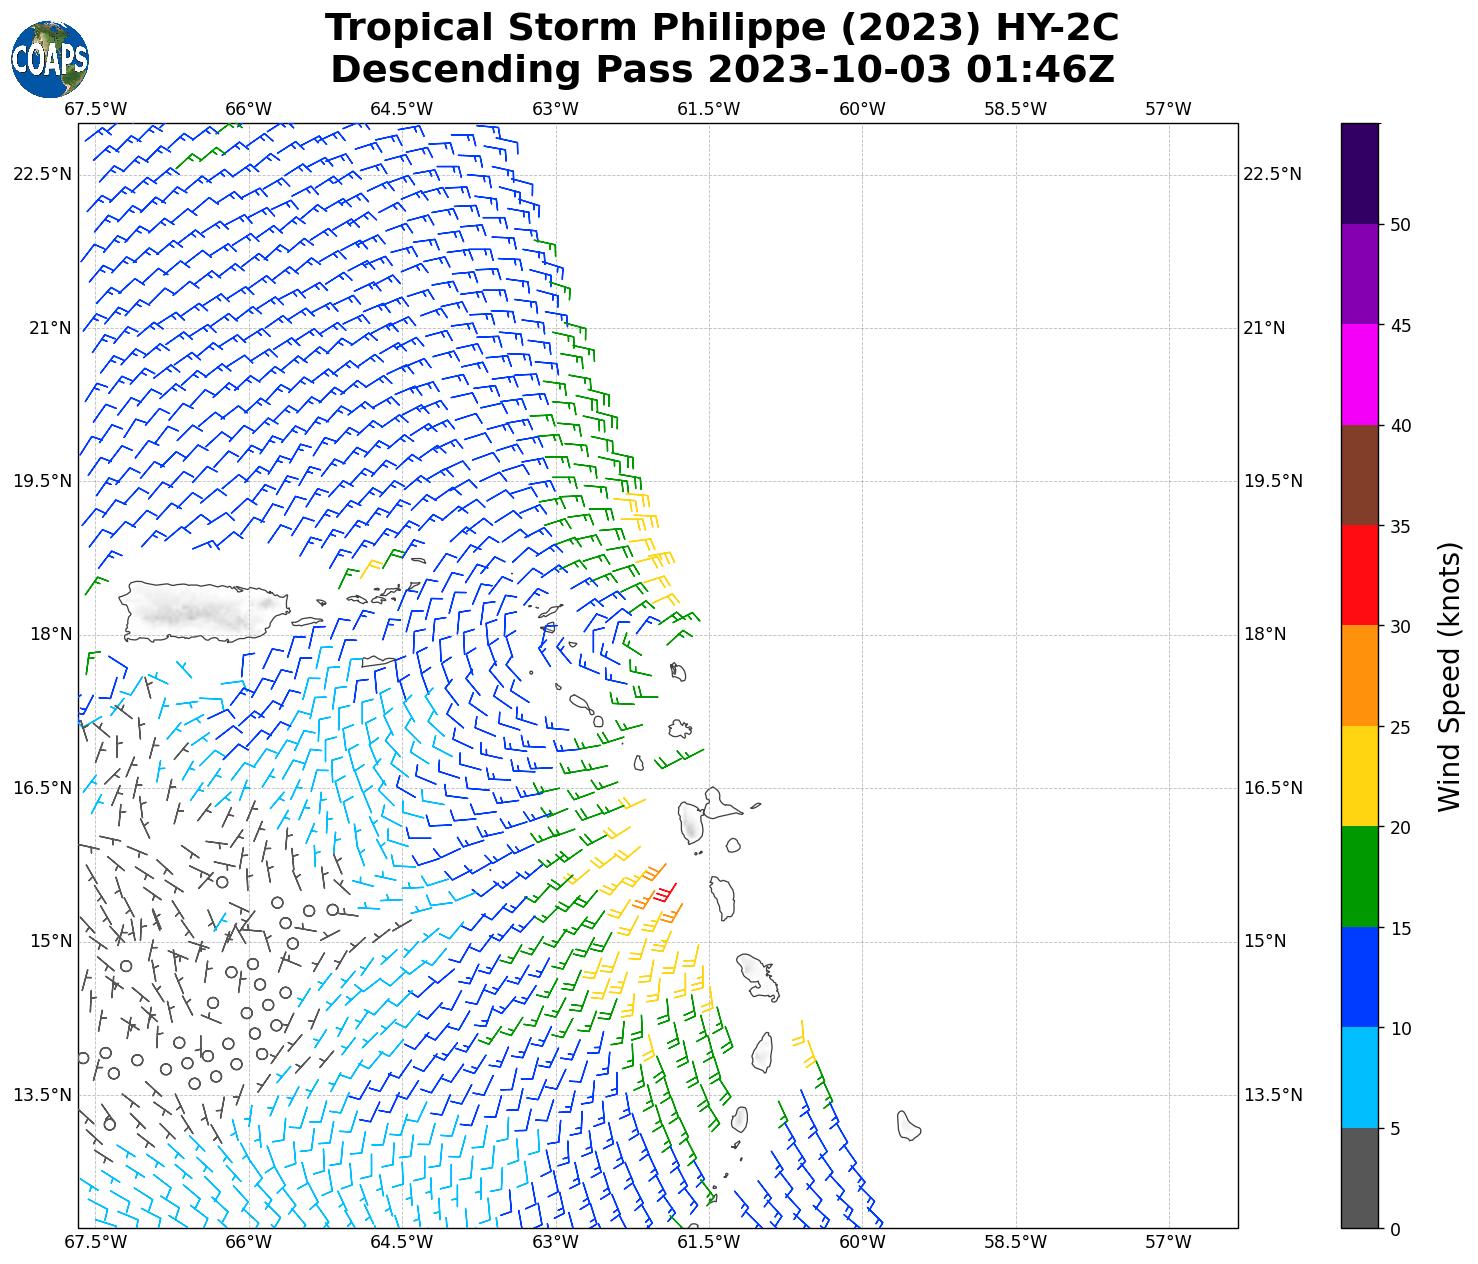Click the COAPS globe logo
1478x1264 pixels.
49,59
